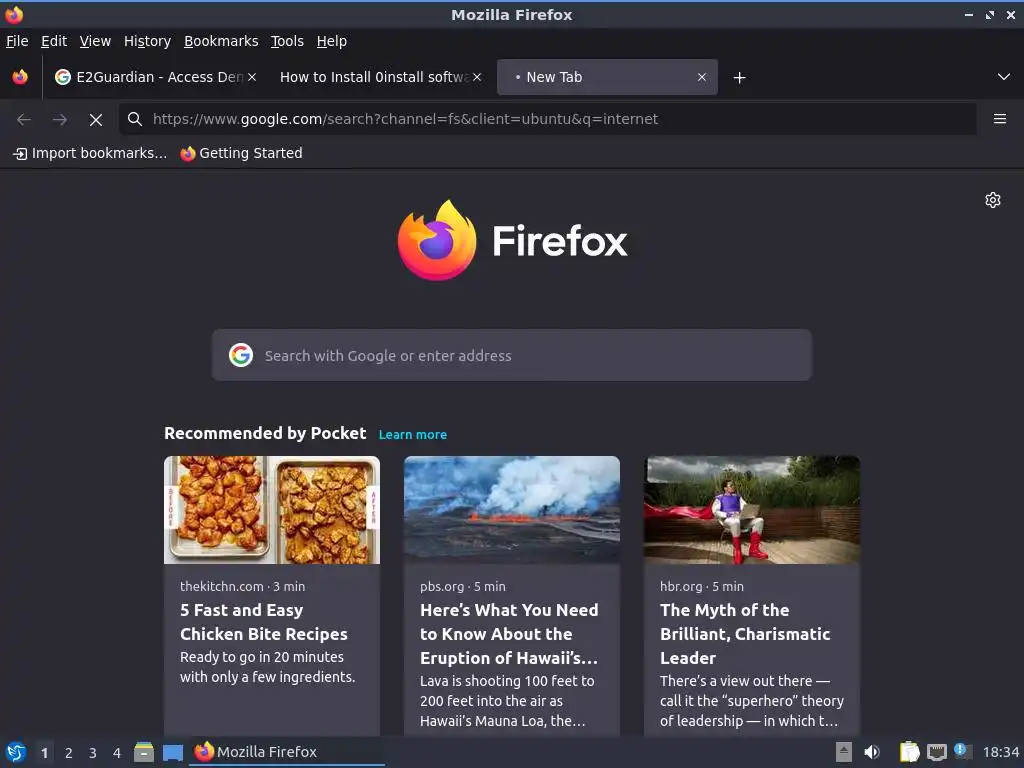Stop loading the page

coord(96,120)
